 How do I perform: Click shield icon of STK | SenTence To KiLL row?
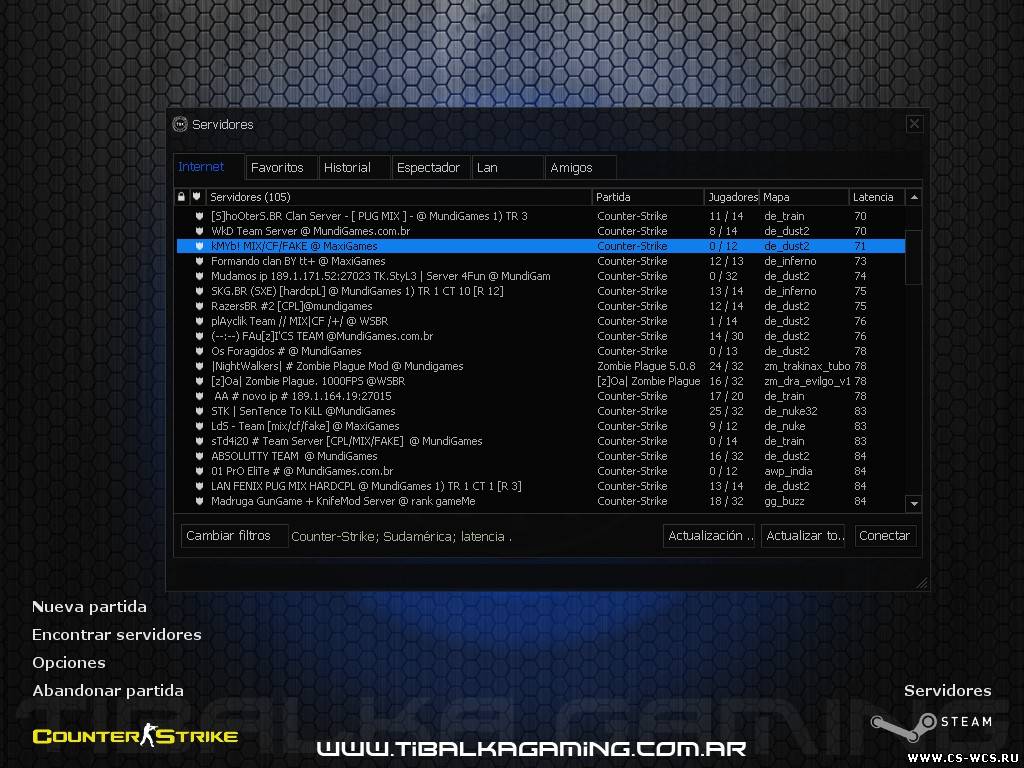tap(200, 411)
